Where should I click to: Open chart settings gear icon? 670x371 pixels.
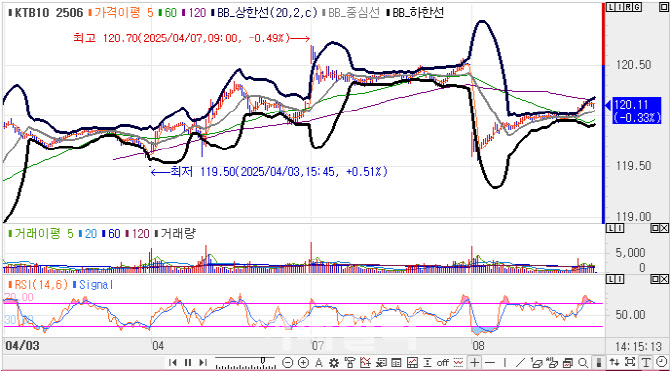coord(333,362)
